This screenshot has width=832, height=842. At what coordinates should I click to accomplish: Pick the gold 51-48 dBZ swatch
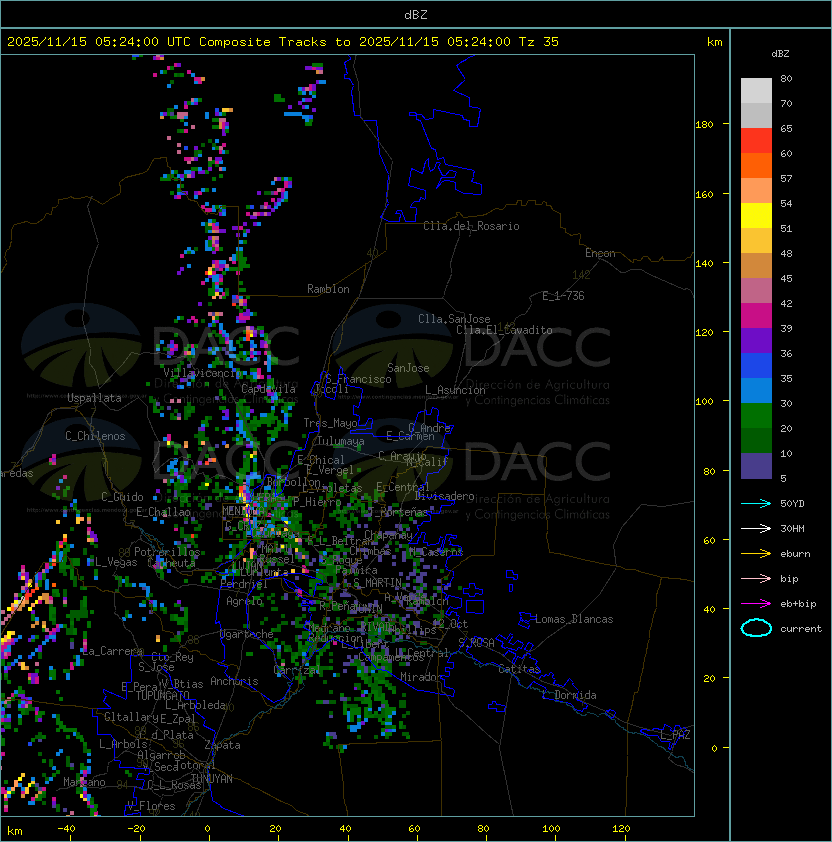[756, 241]
